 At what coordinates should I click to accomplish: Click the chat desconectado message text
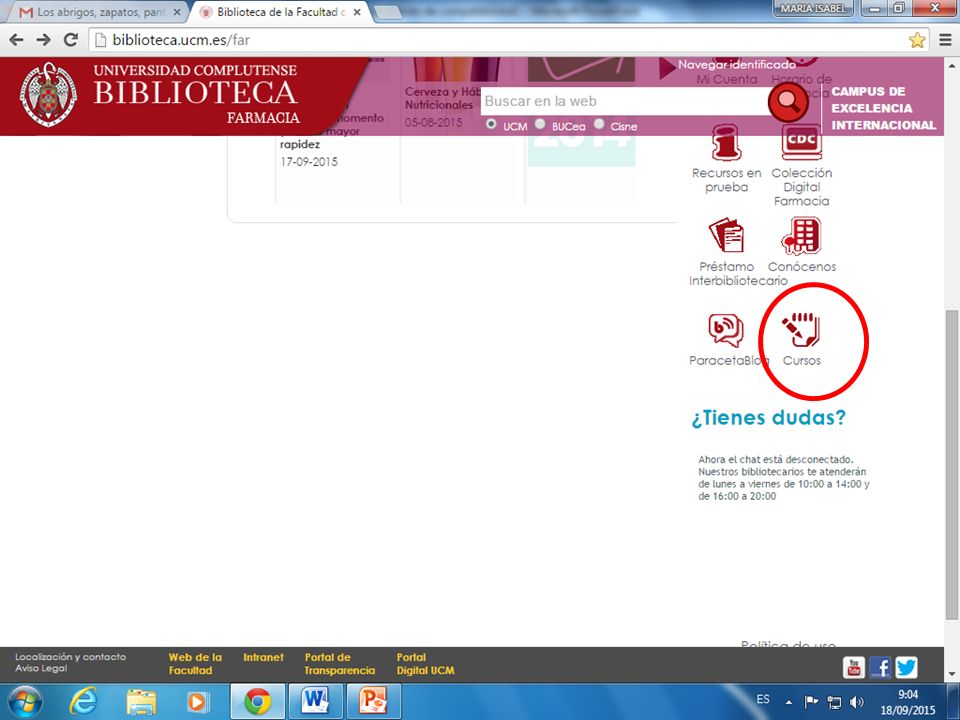[784, 478]
